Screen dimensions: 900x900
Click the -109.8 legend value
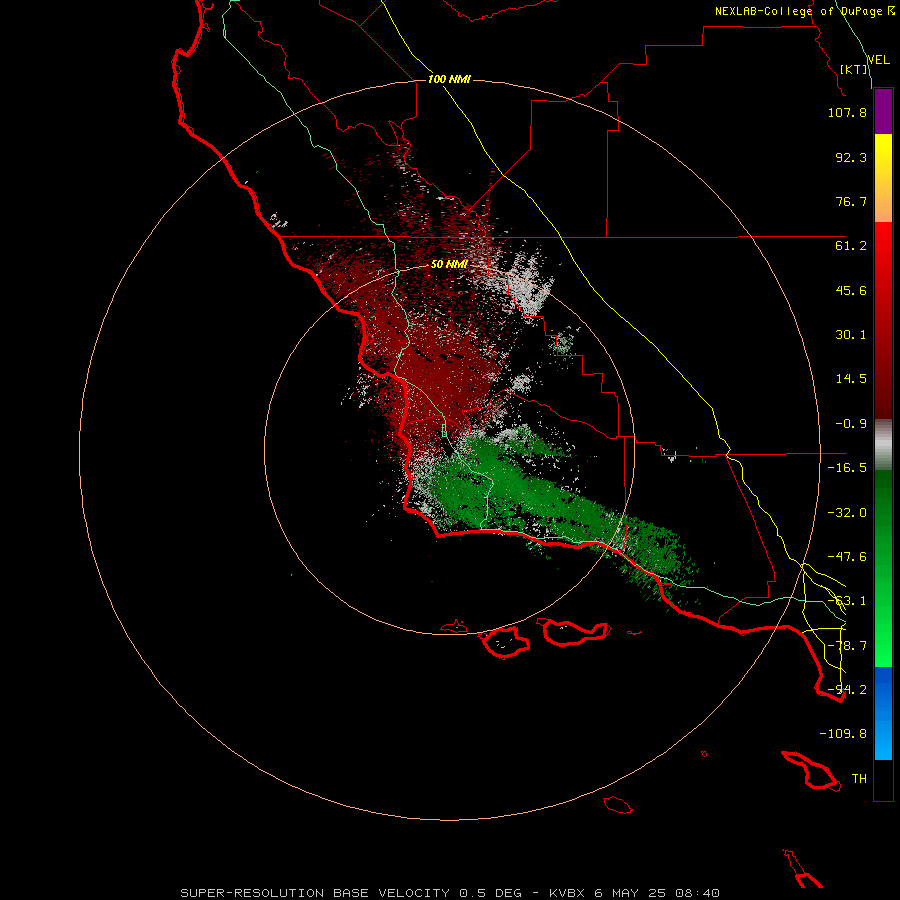tap(843, 734)
